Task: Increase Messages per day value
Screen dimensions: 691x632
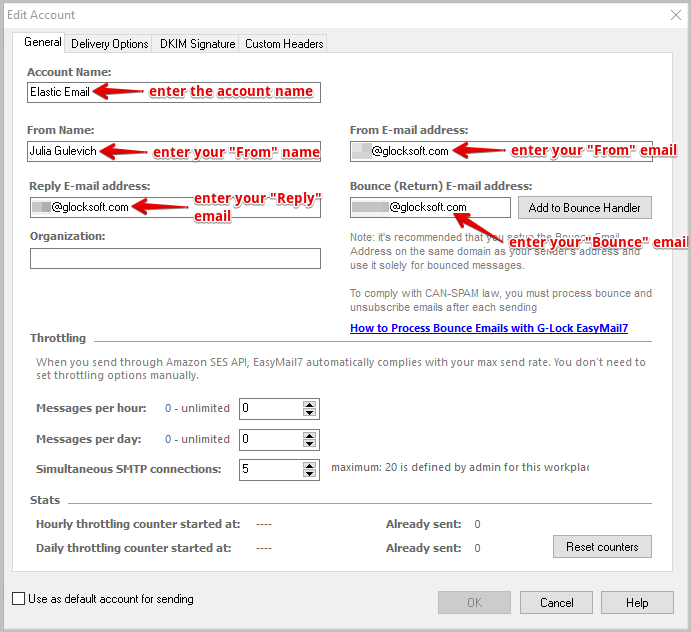Action: 309,435
